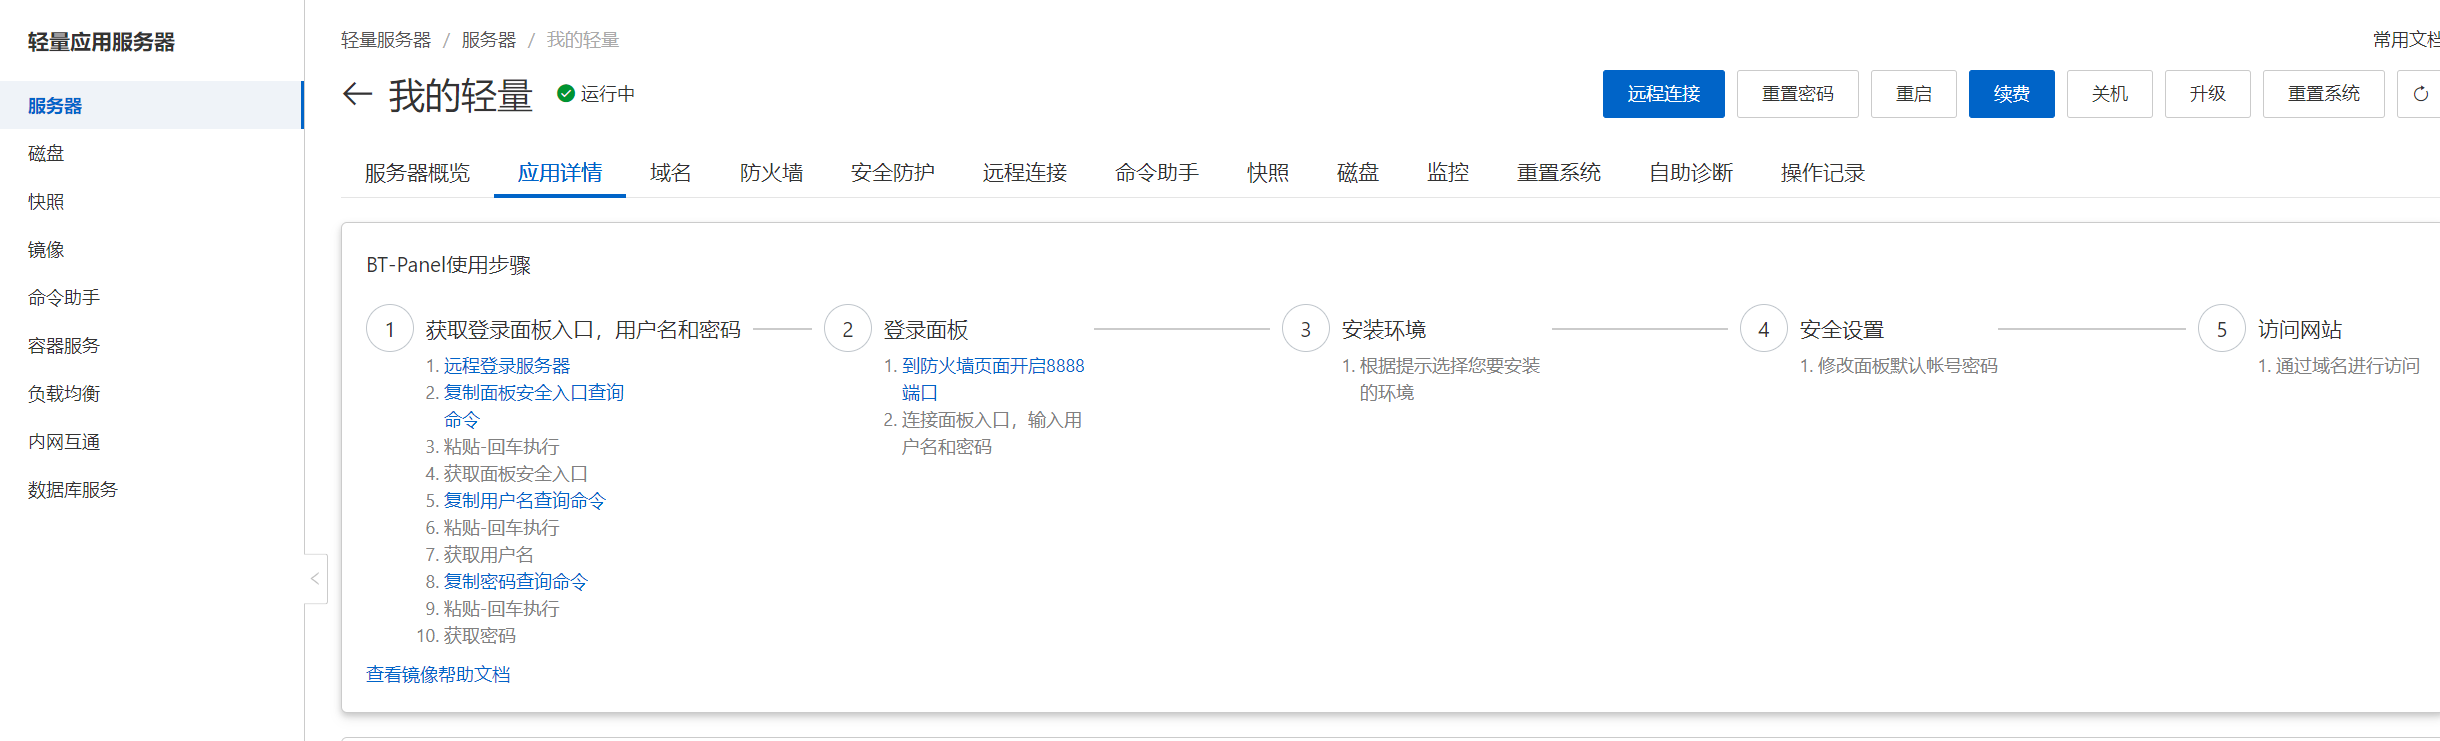Screen dimensions: 2440x741
Task: Switch to the 重置系统 tab
Action: click(x=1558, y=173)
